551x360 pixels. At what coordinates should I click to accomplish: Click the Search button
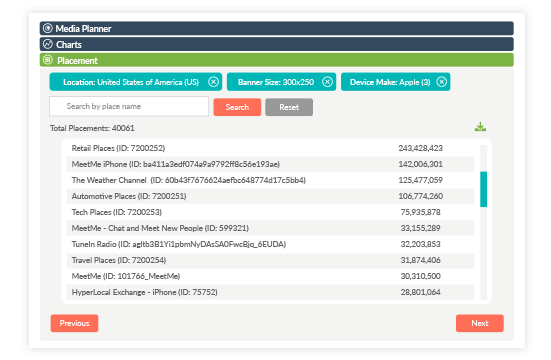237,107
